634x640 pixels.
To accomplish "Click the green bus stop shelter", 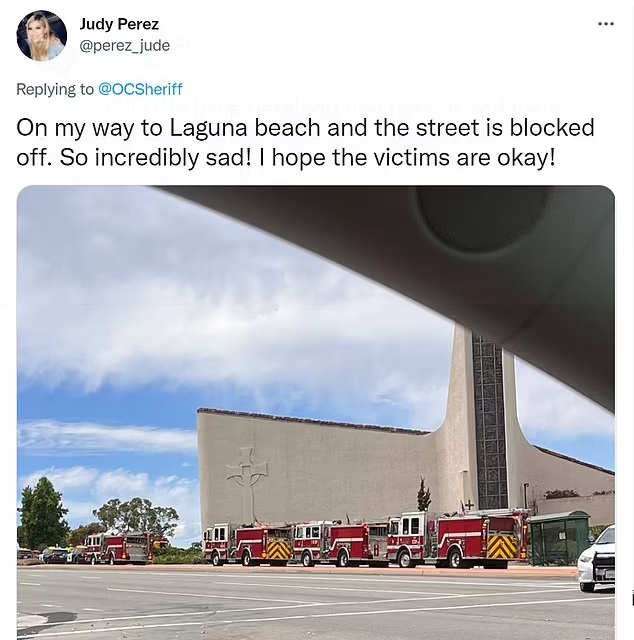I will pos(559,538).
